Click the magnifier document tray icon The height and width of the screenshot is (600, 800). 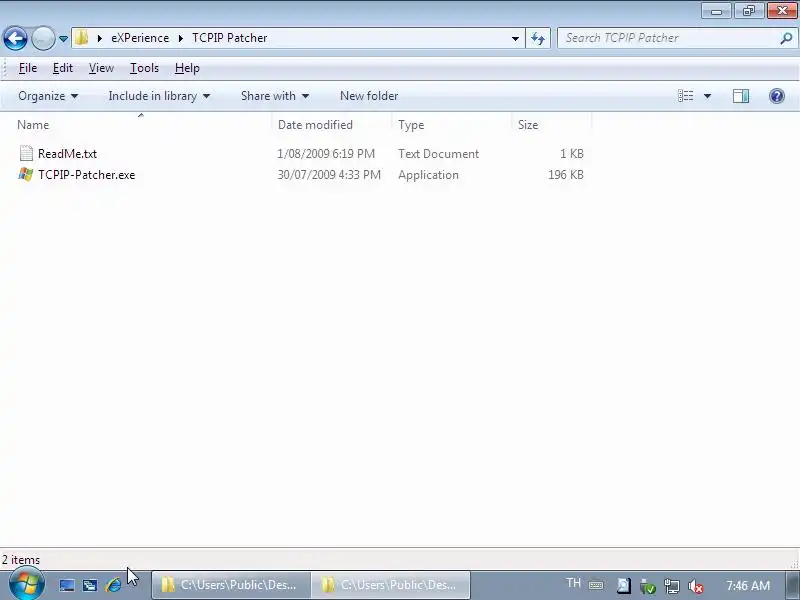tap(623, 585)
